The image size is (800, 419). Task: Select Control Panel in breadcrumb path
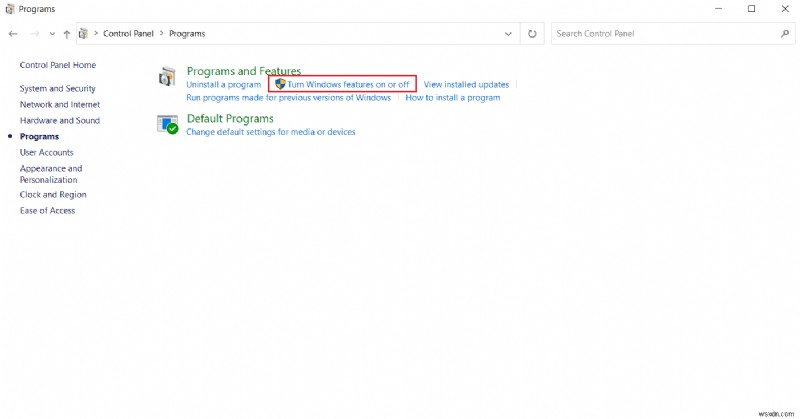[128, 34]
